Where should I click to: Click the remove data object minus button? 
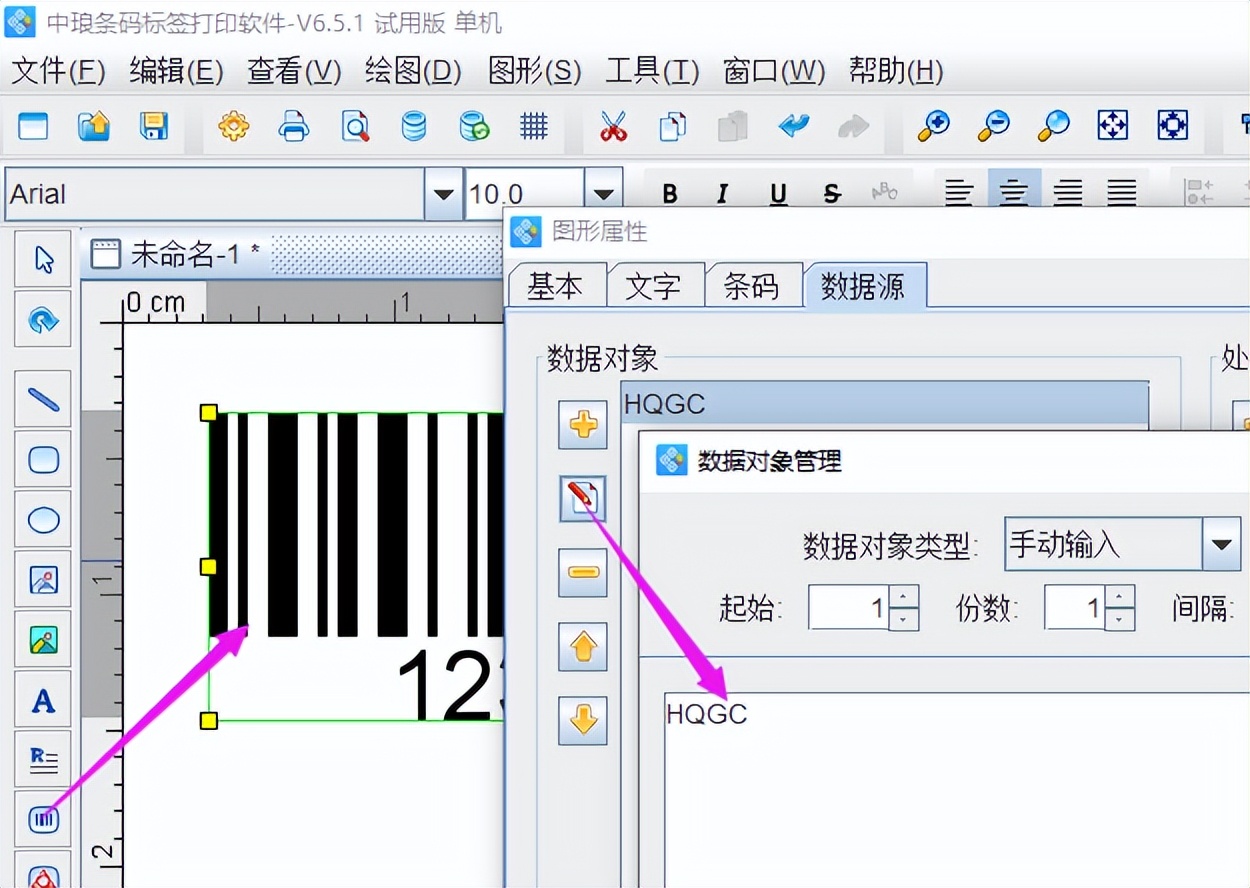click(x=583, y=572)
